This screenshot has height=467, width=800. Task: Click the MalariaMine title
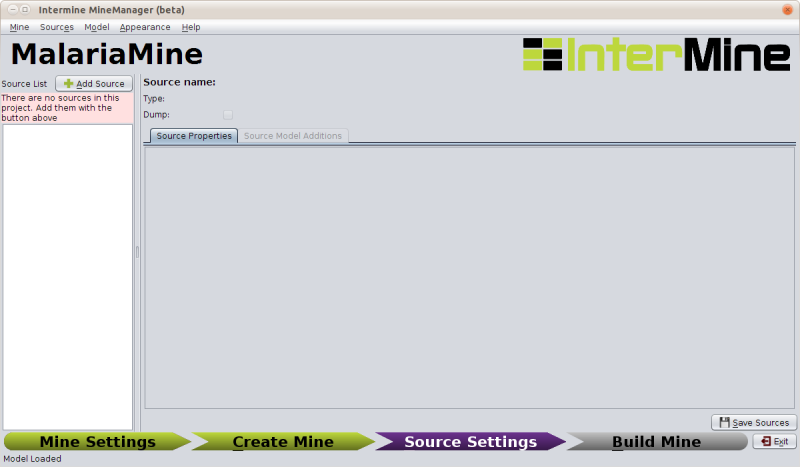(x=107, y=54)
